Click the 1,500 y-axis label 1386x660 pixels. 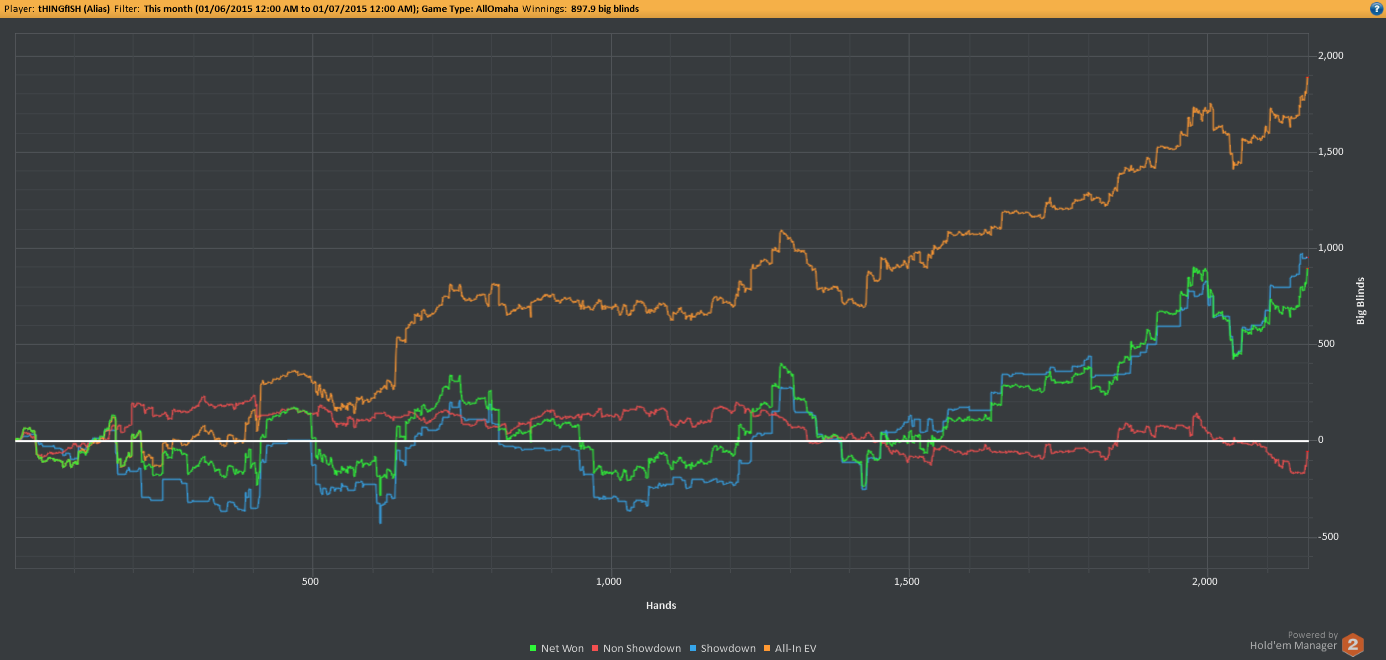coord(1331,152)
